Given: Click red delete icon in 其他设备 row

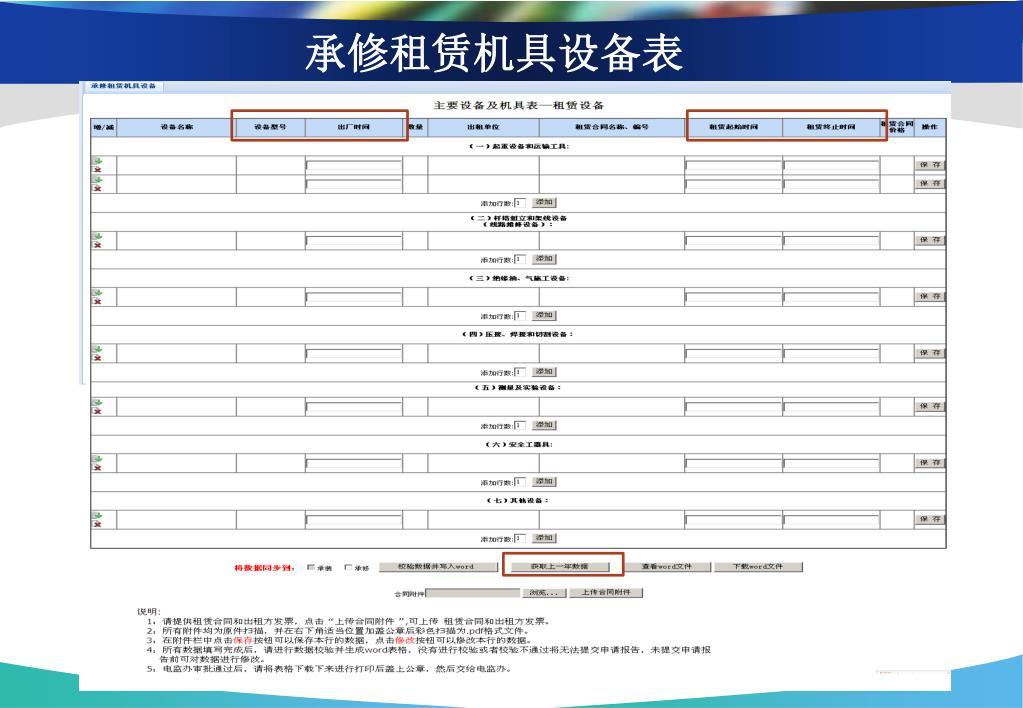Looking at the screenshot, I should click(98, 524).
